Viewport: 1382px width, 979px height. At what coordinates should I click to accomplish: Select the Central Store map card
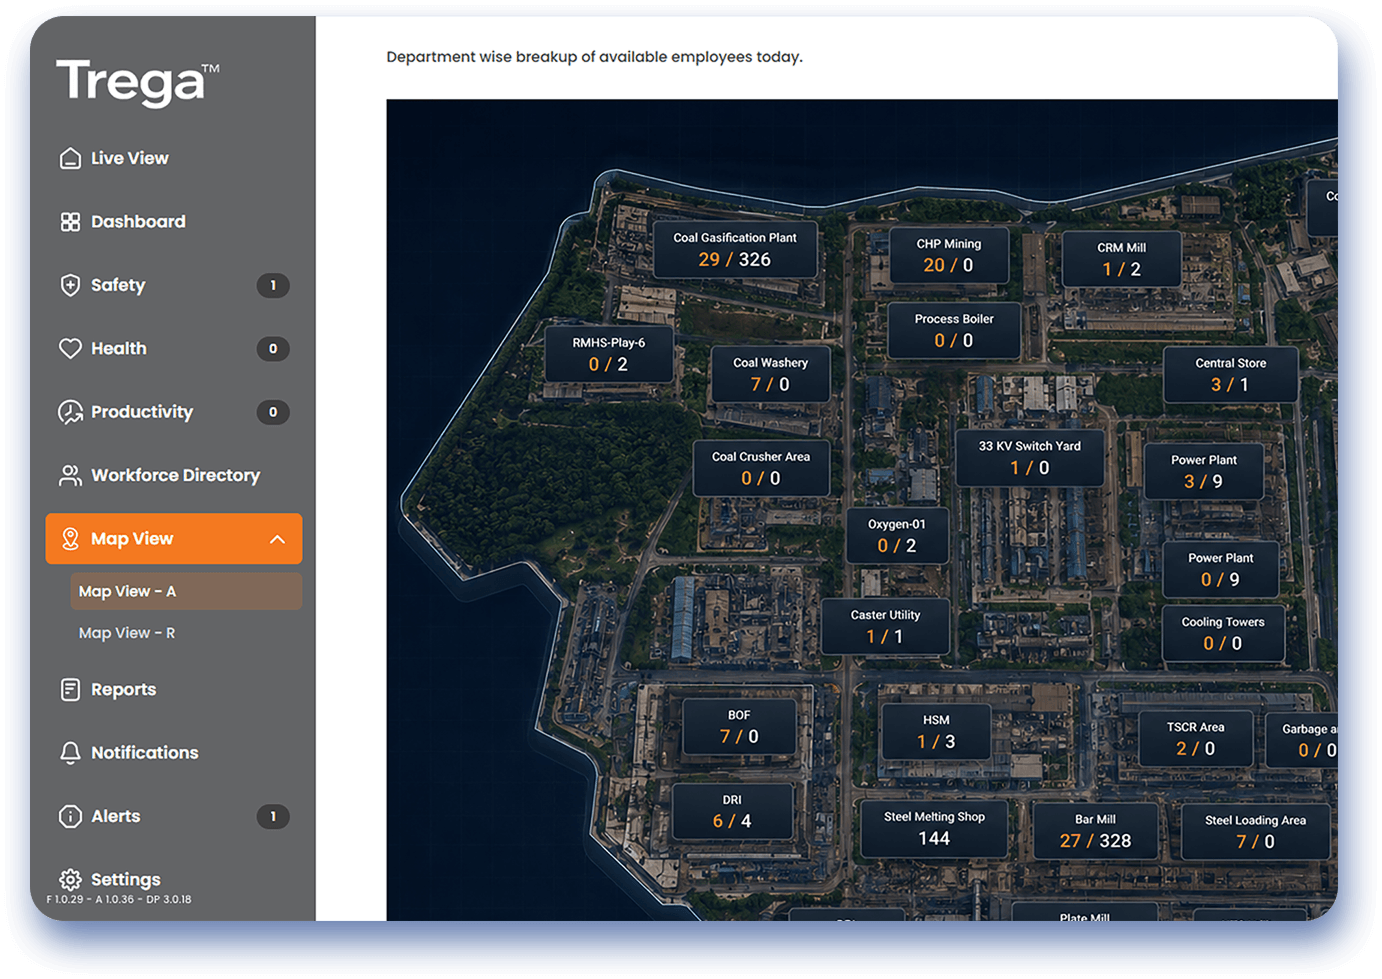(x=1230, y=374)
